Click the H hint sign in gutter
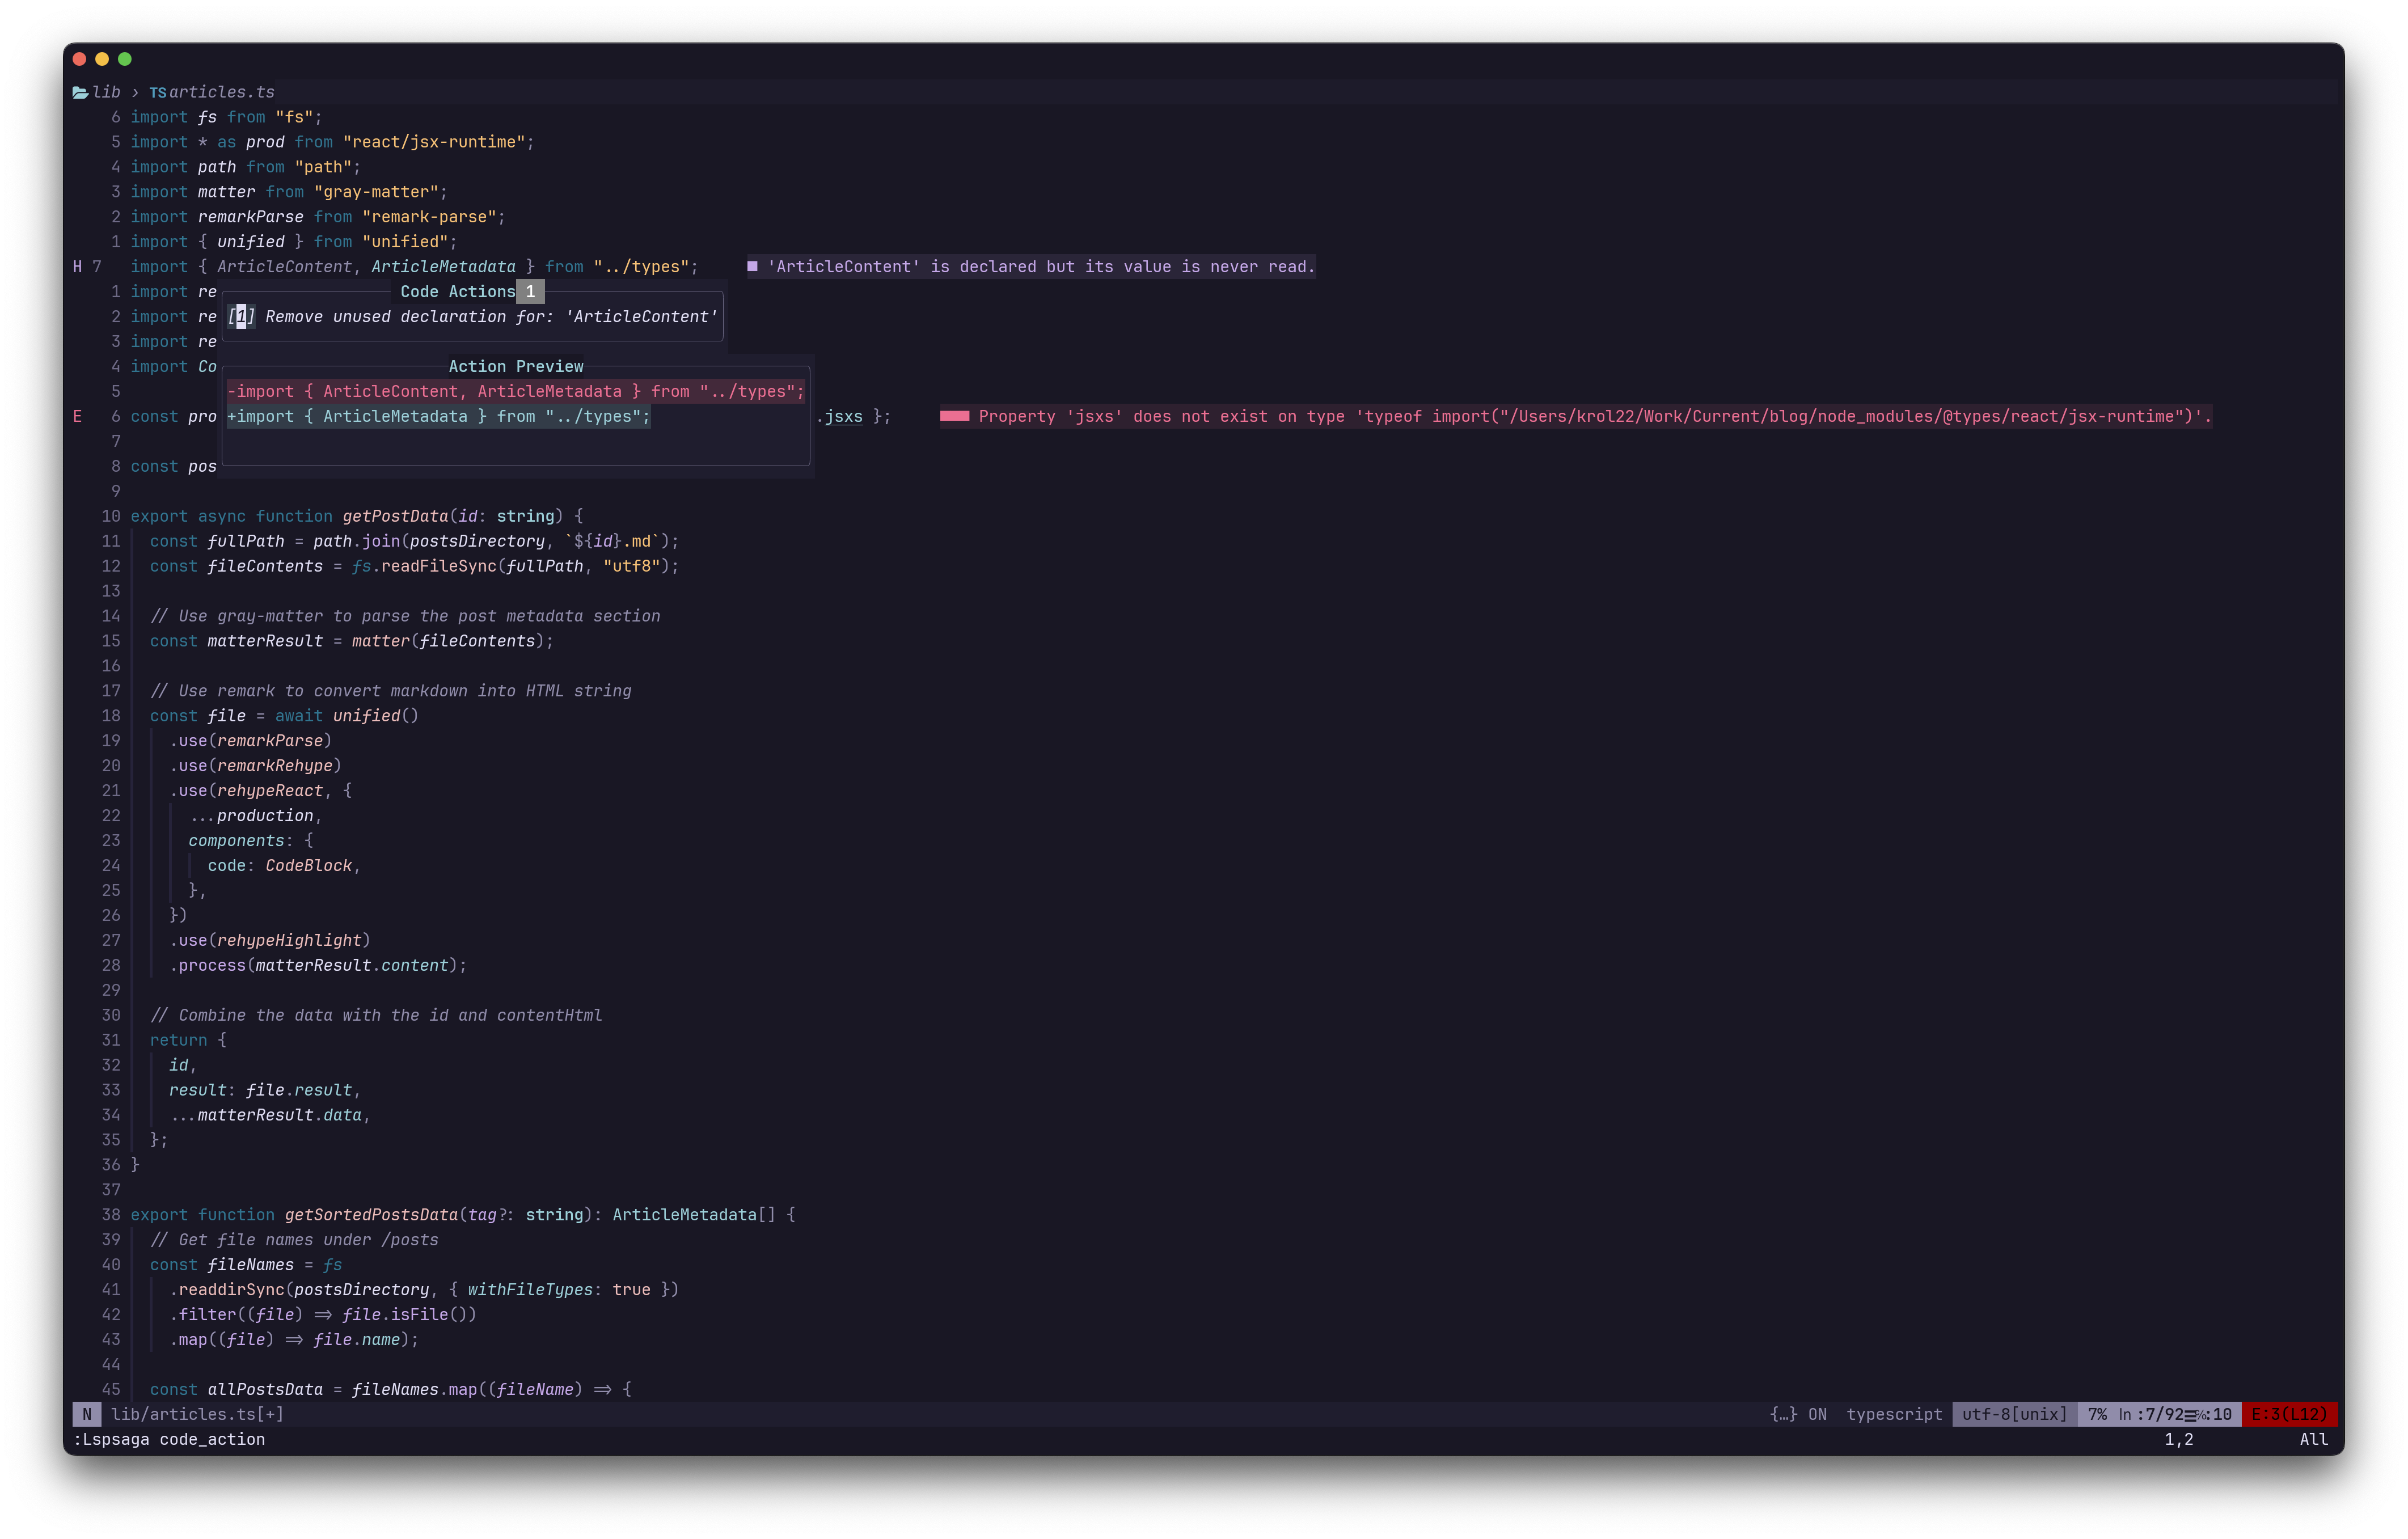Image resolution: width=2408 pixels, height=1539 pixels. [77, 267]
